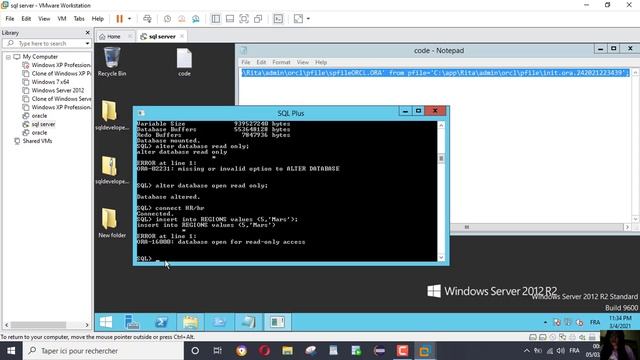Switch to Unity mode icon

(258, 19)
